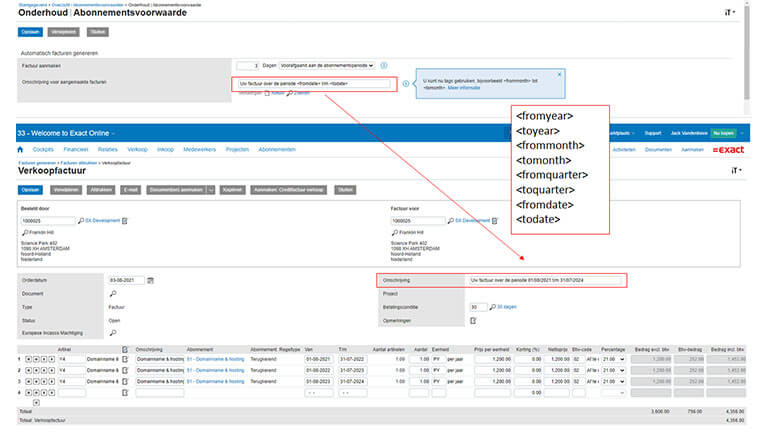Open Percentage dropdown in empty line 4

pos(613,393)
